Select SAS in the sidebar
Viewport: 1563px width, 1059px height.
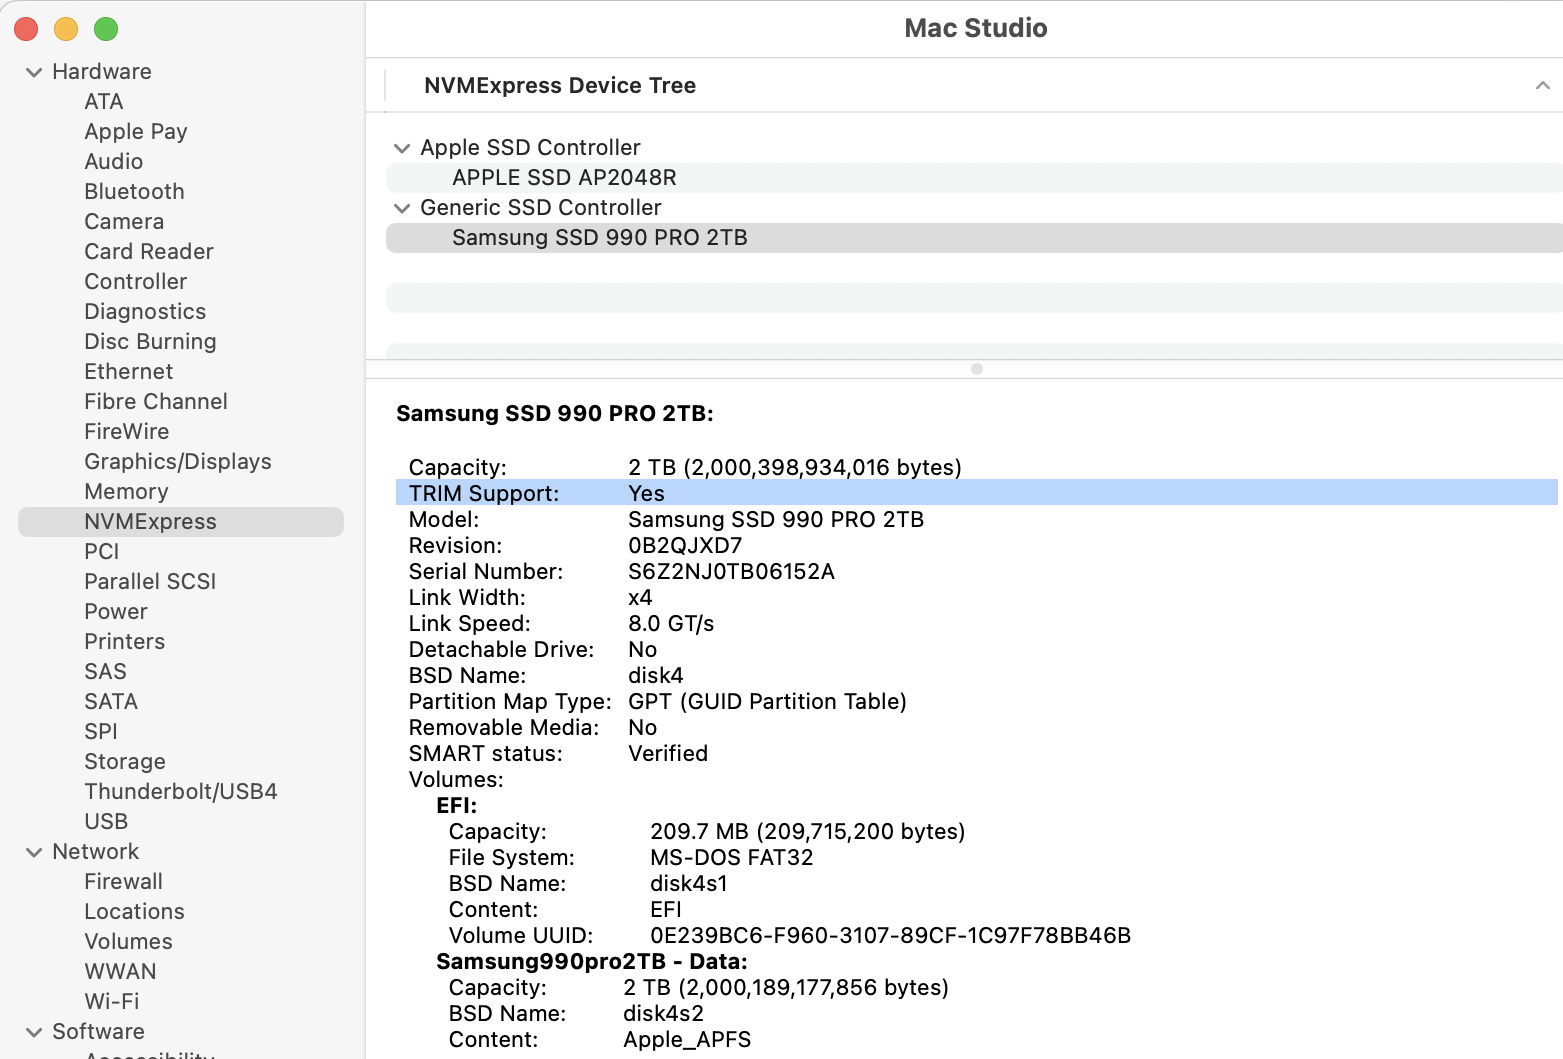(x=106, y=672)
